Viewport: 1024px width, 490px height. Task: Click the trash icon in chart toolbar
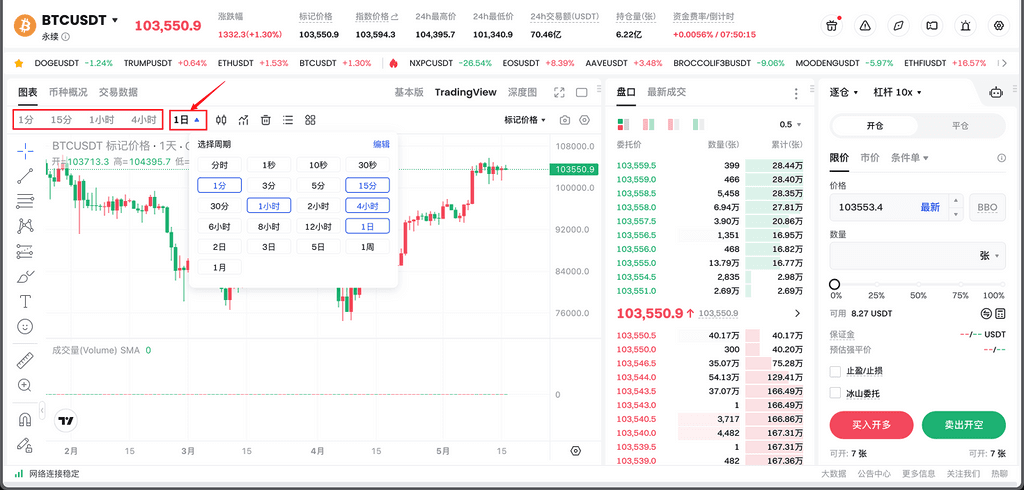point(266,120)
